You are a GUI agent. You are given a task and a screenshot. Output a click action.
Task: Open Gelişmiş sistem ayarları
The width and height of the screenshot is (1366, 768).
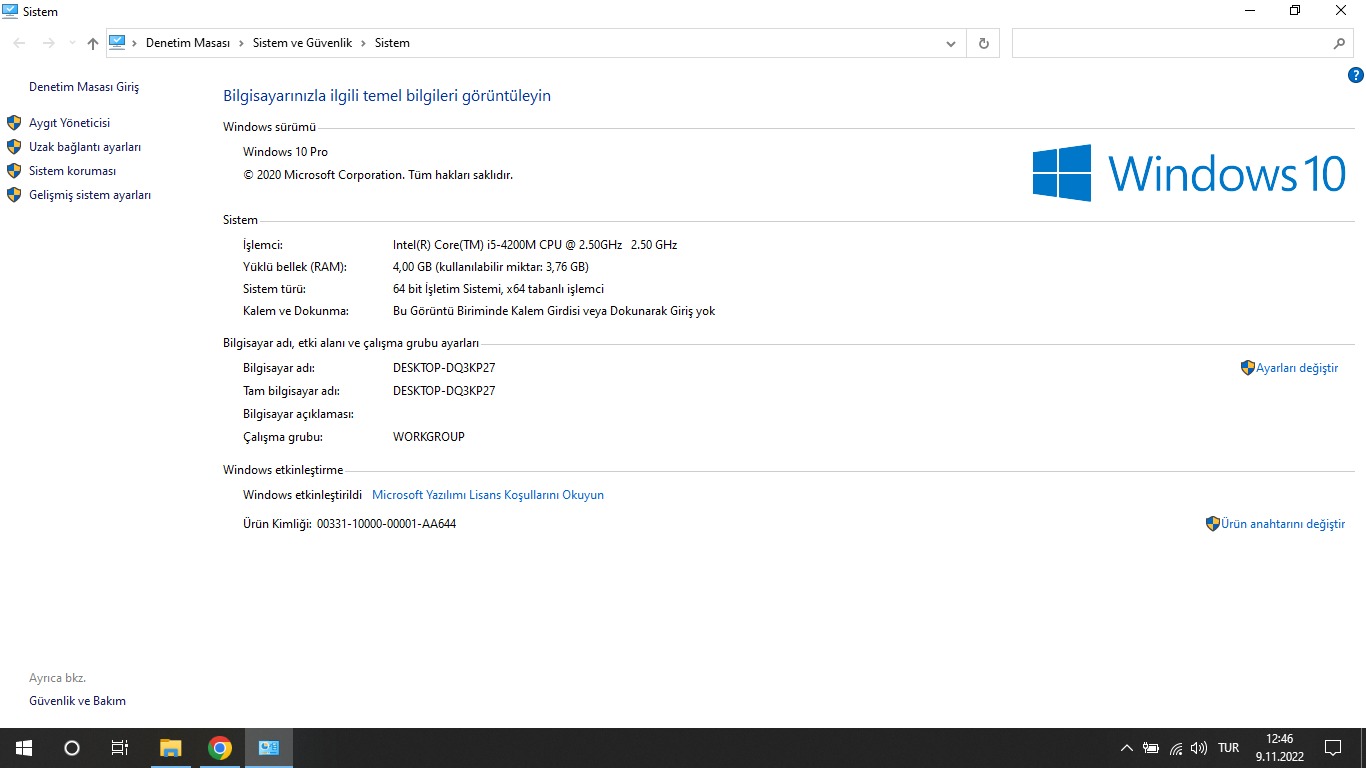point(90,195)
